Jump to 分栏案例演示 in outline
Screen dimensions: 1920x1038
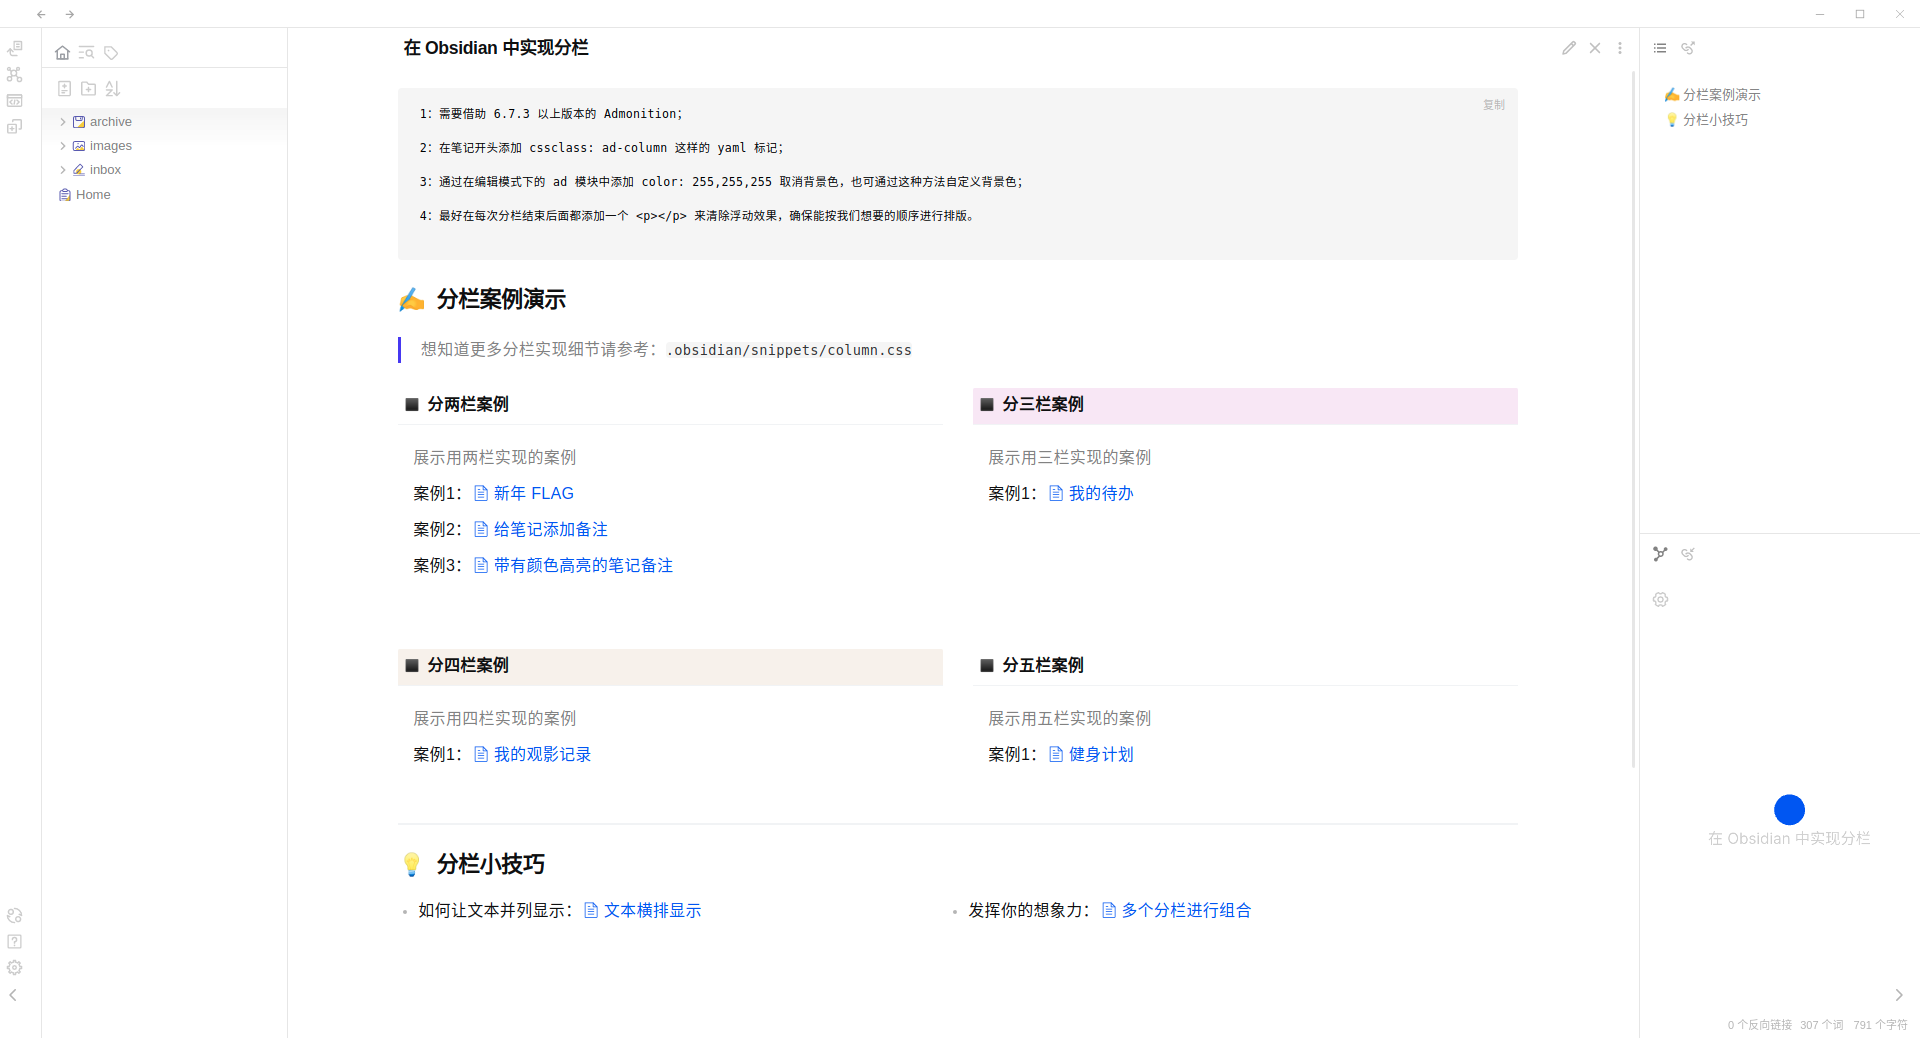1712,94
